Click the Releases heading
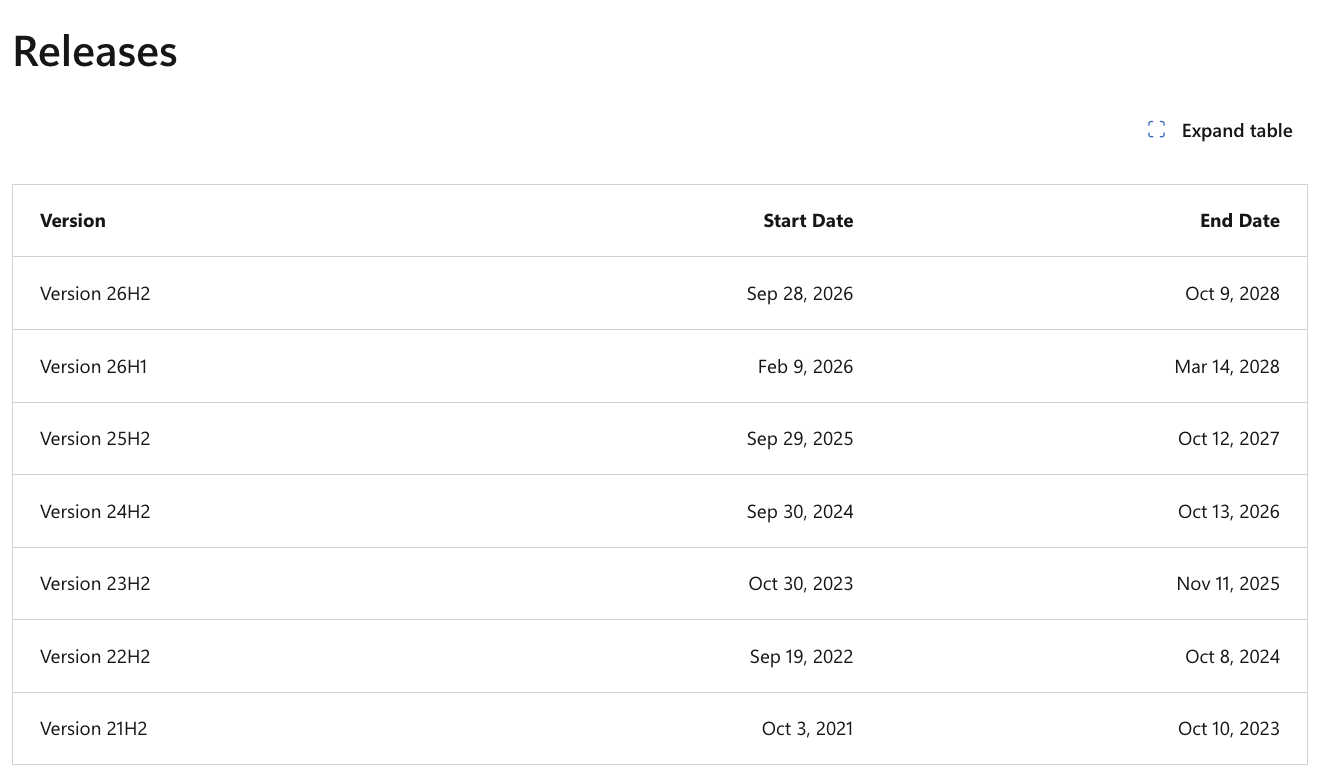This screenshot has width=1320, height=775. point(95,51)
